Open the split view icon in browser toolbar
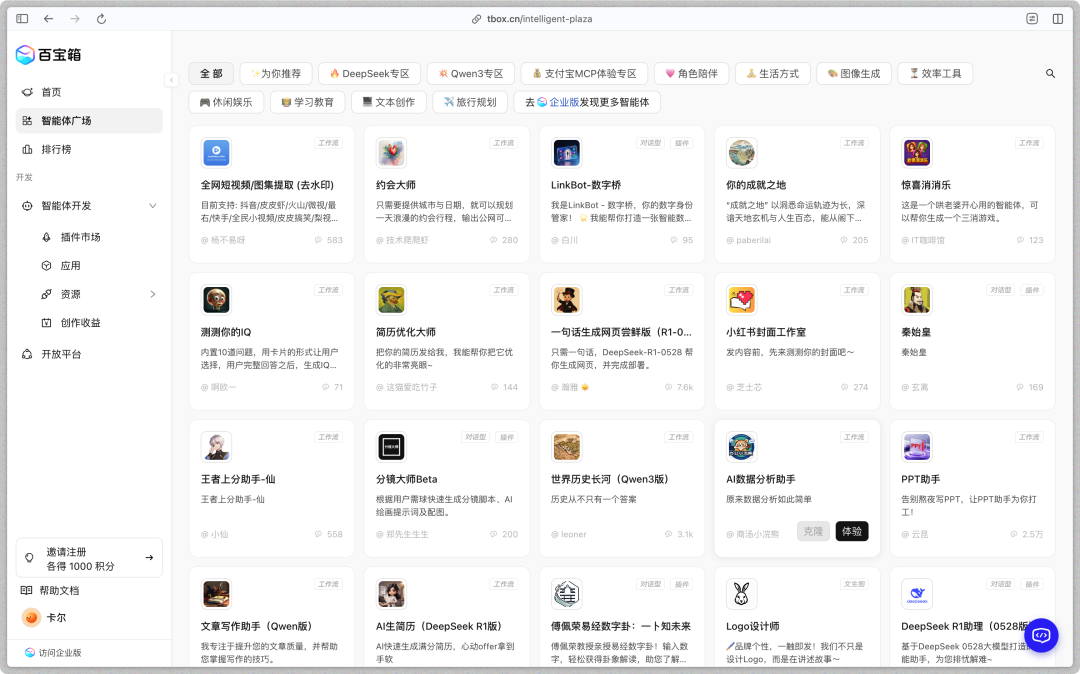The image size is (1080, 674). pos(1058,19)
